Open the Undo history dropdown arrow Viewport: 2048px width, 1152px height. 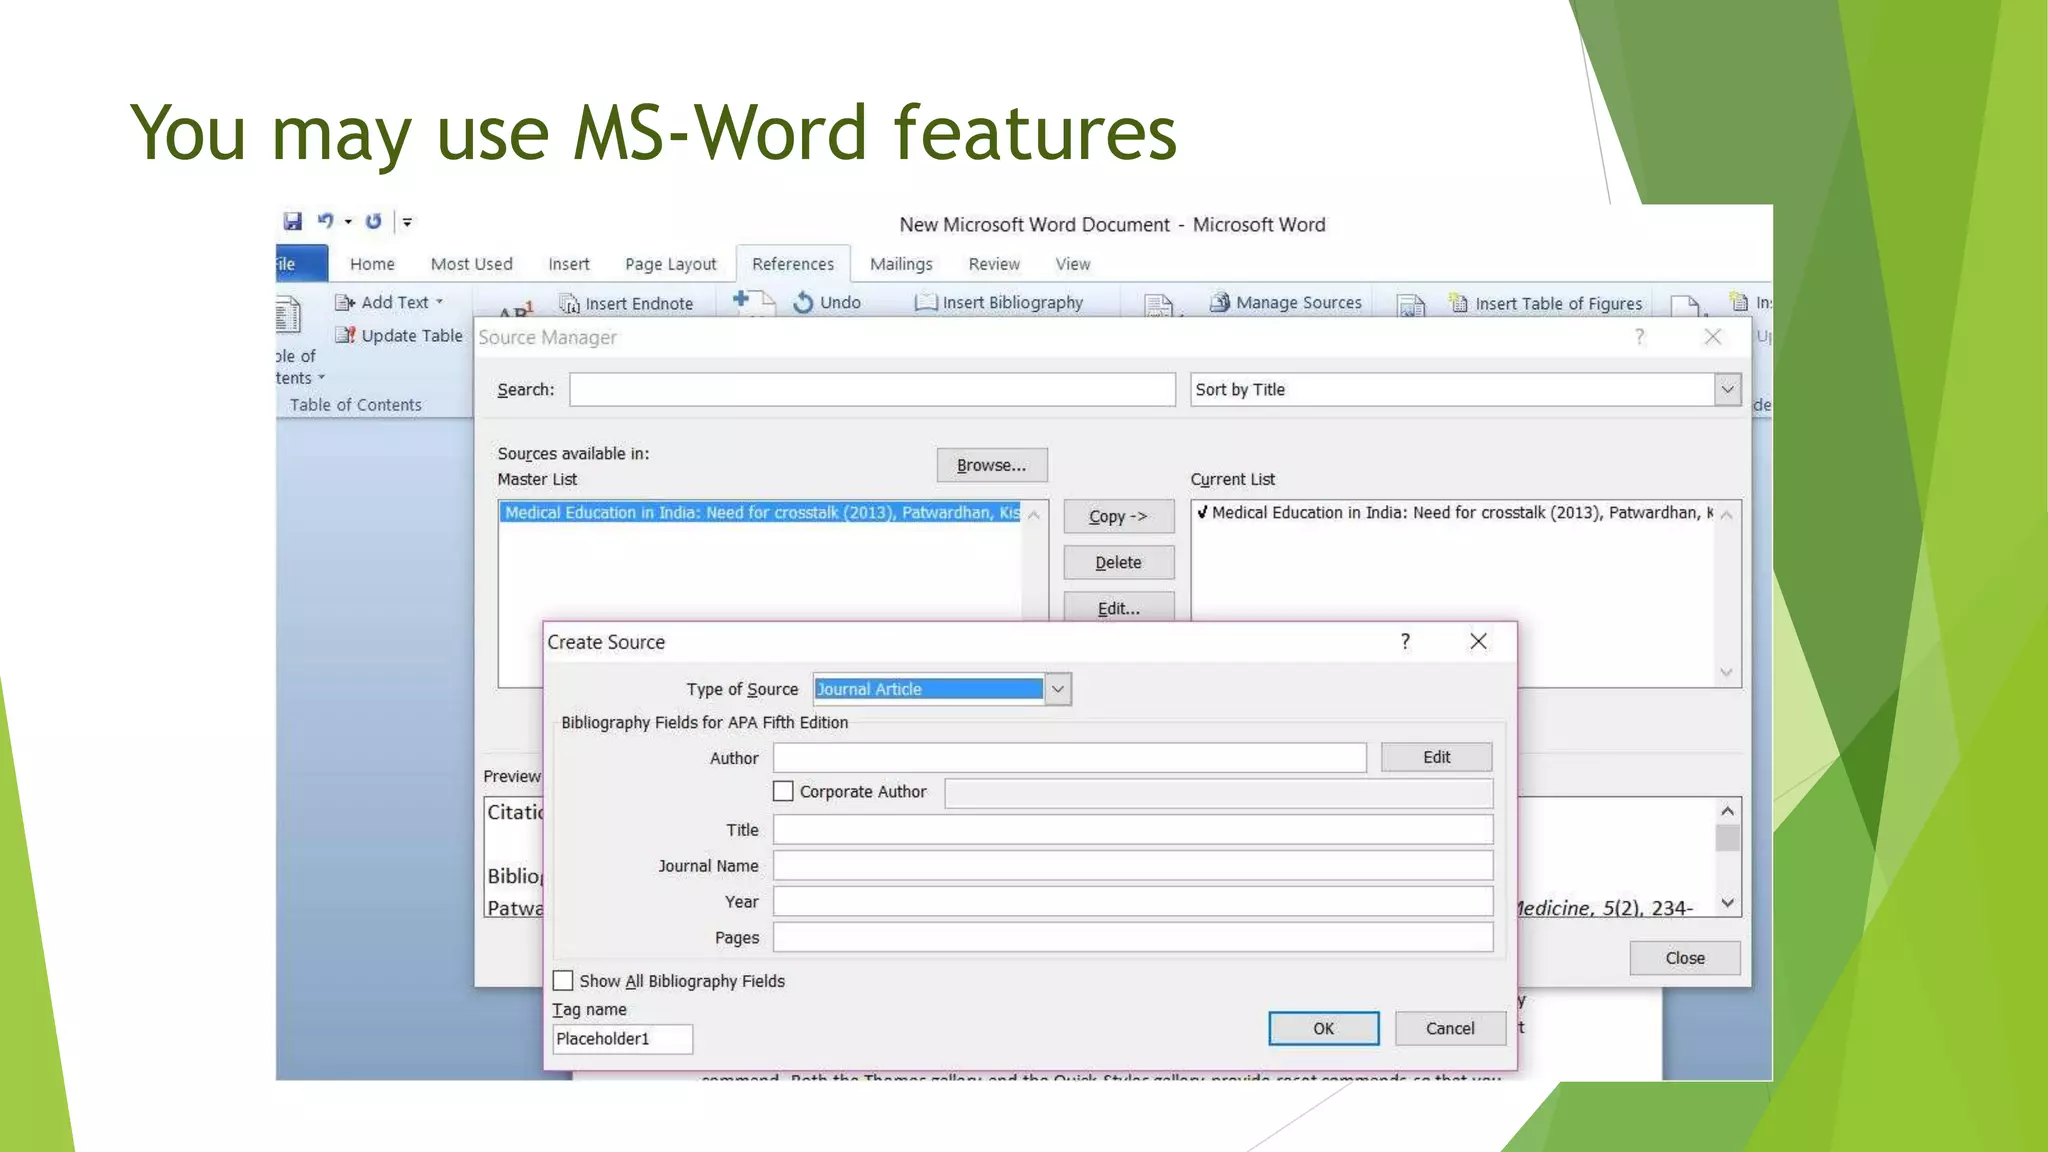pos(348,222)
